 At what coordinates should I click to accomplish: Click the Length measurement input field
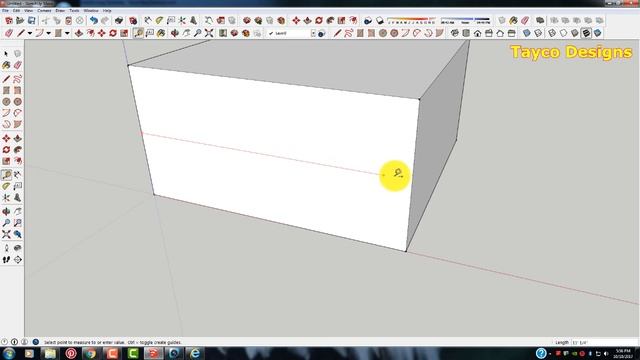604,342
